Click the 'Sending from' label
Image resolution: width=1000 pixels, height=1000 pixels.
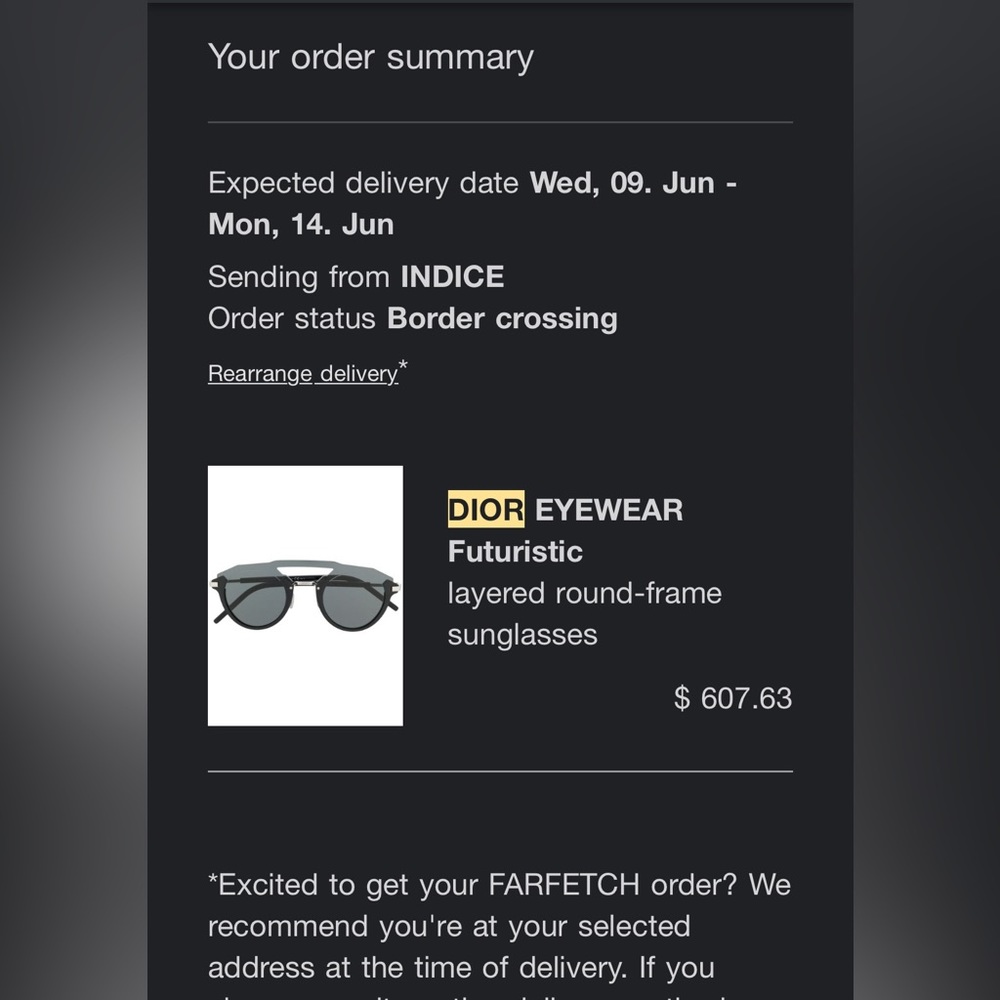[300, 276]
